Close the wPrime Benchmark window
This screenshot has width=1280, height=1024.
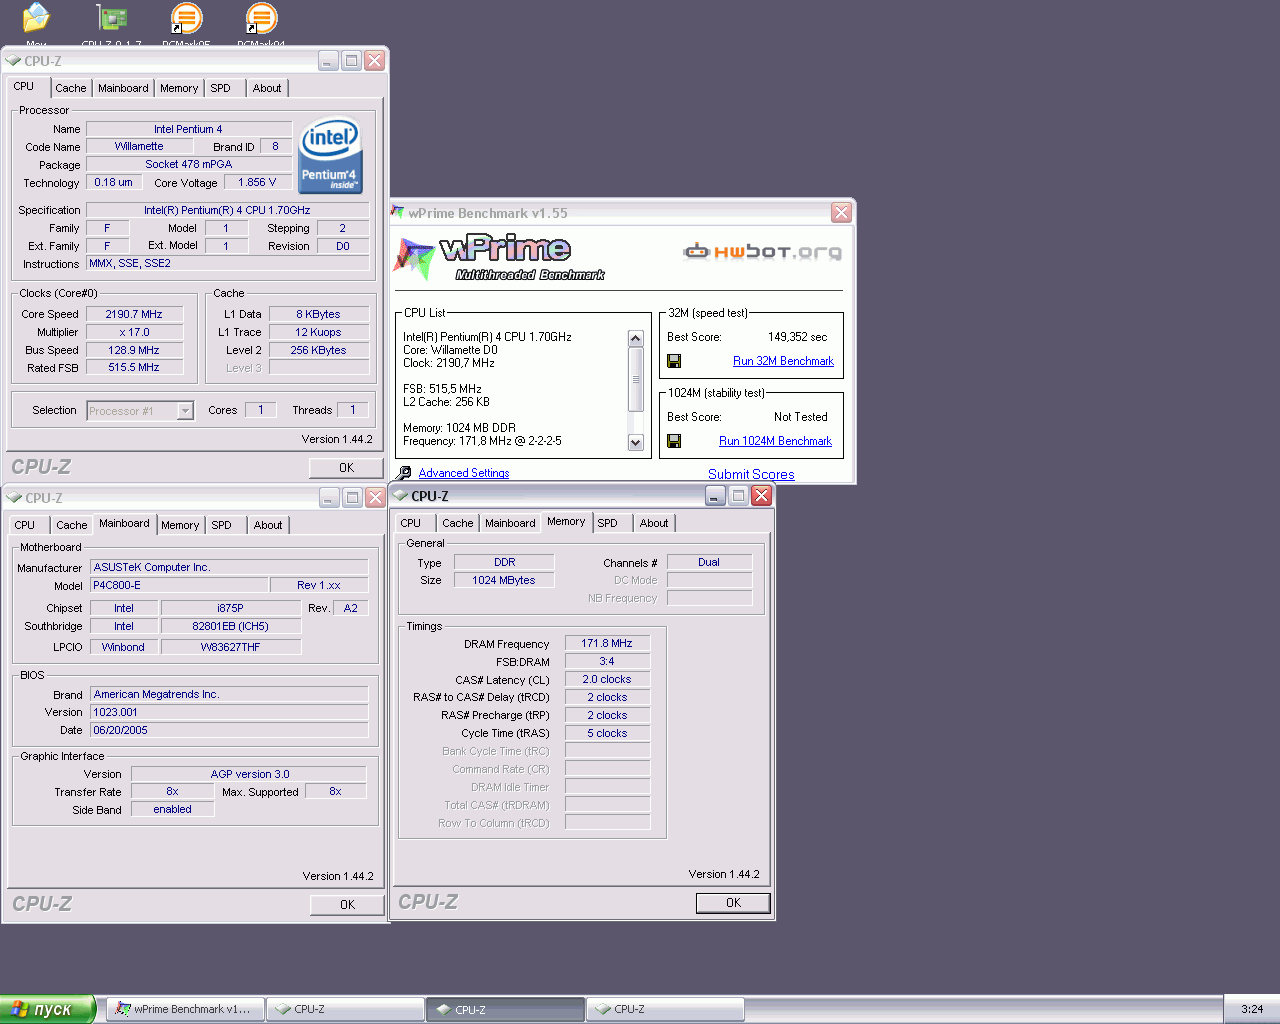coord(841,213)
